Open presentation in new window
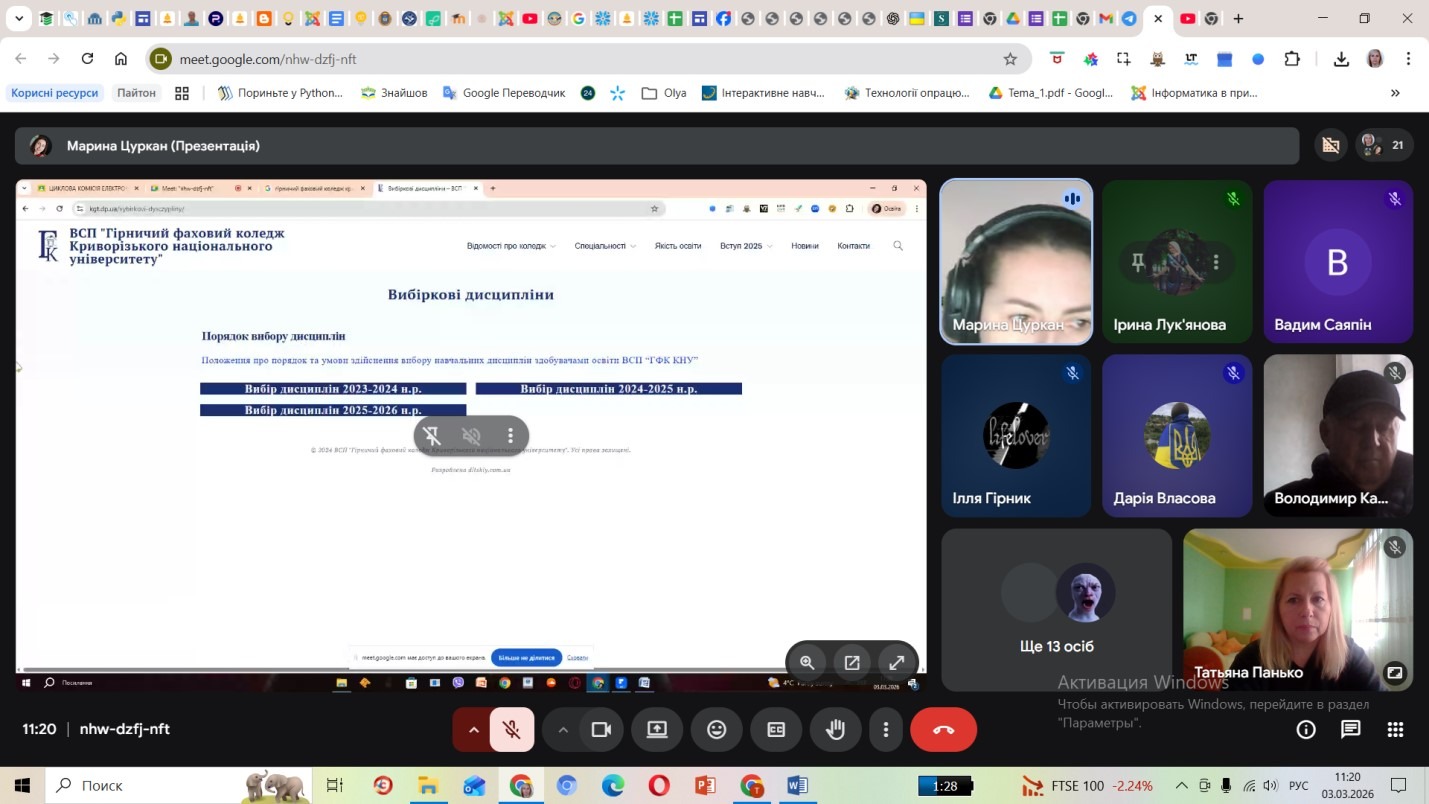The width and height of the screenshot is (1429, 804). [852, 662]
